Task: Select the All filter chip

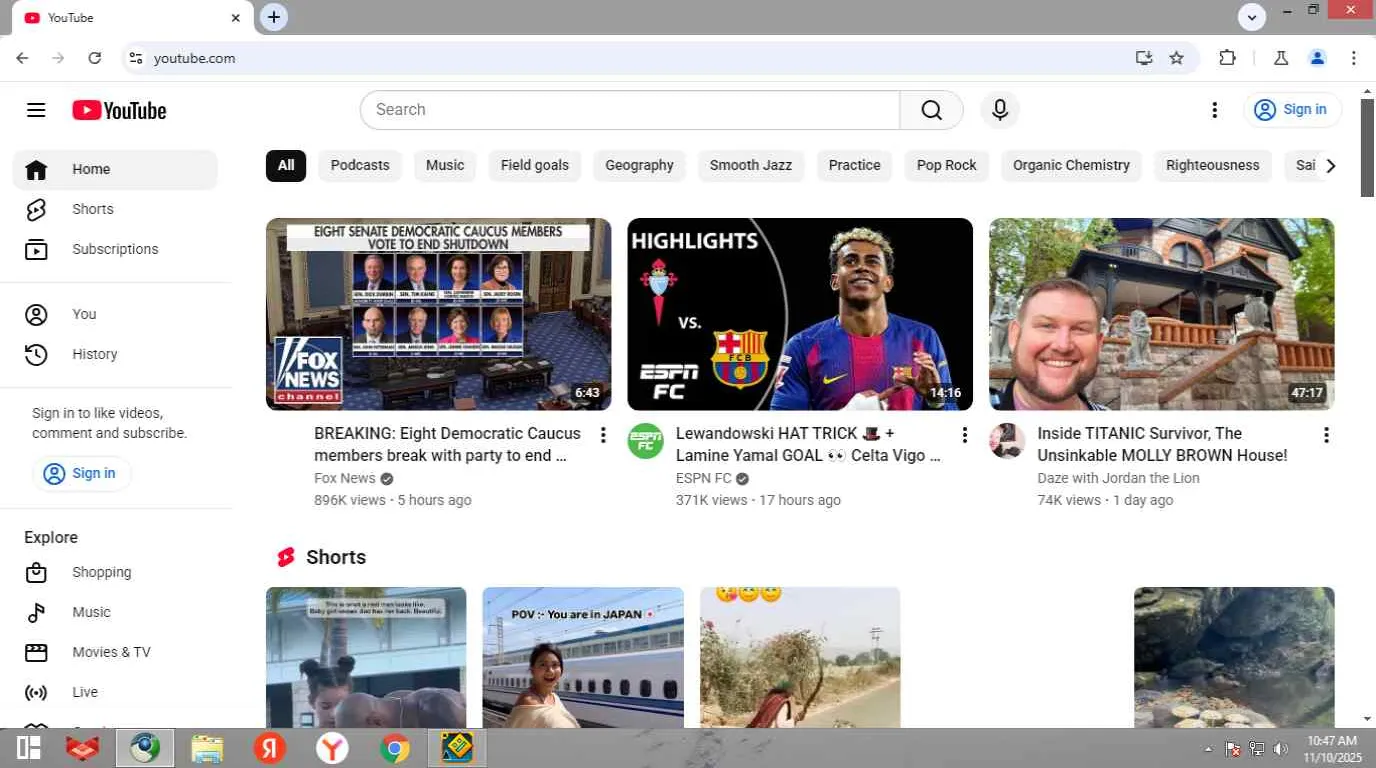Action: [x=286, y=166]
